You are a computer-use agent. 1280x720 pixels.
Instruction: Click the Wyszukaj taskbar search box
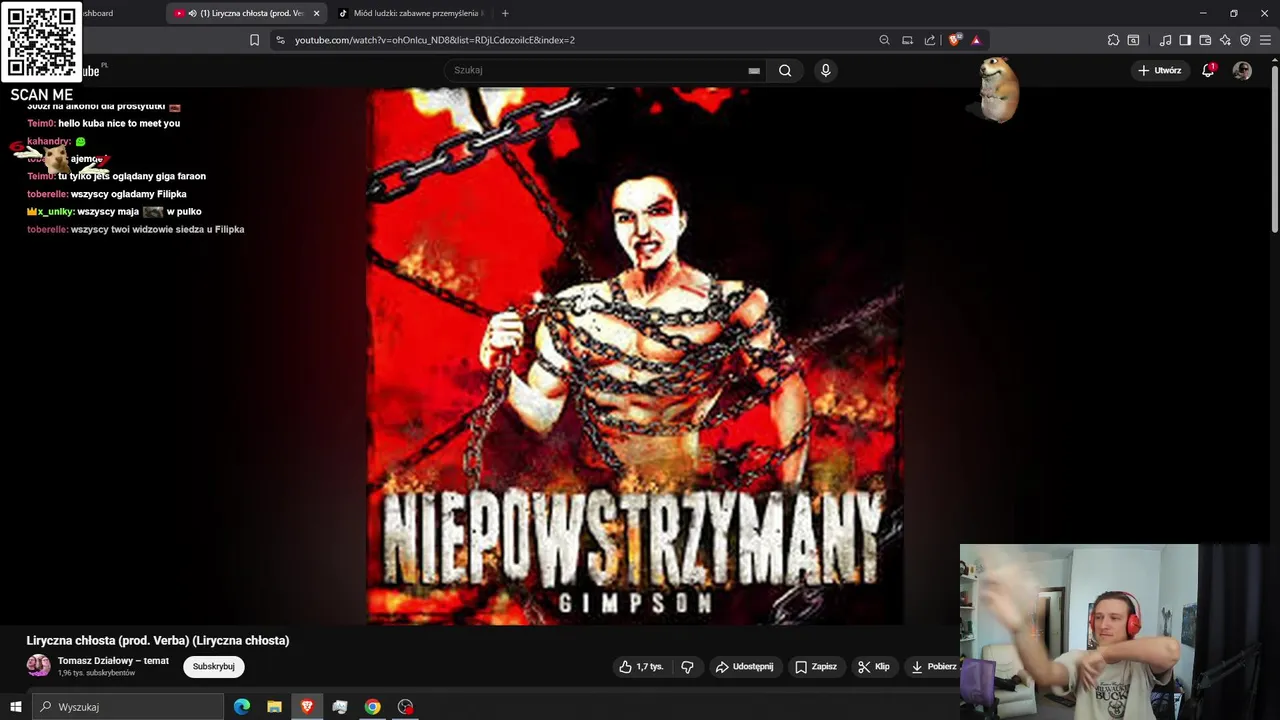click(x=128, y=707)
